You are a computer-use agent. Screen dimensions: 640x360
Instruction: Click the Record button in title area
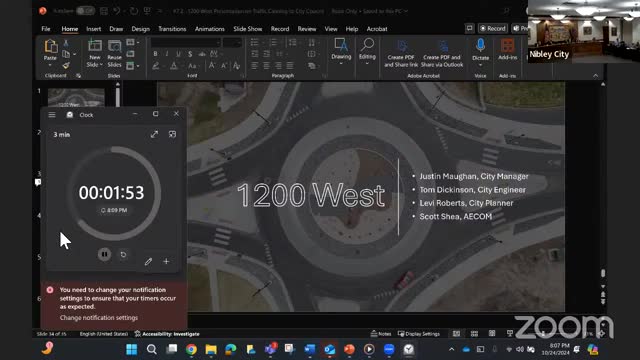click(x=493, y=28)
